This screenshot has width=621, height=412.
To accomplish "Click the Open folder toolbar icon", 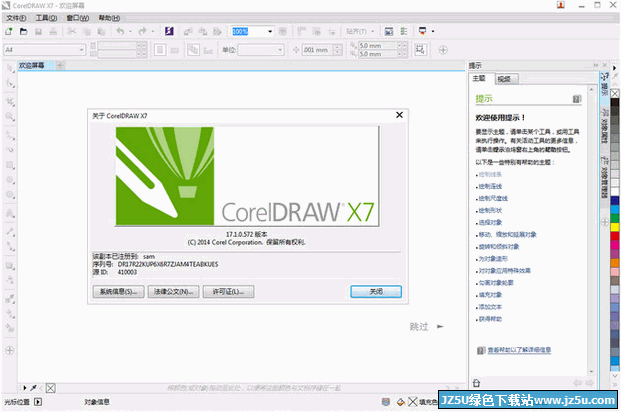I will pyautogui.click(x=23, y=31).
